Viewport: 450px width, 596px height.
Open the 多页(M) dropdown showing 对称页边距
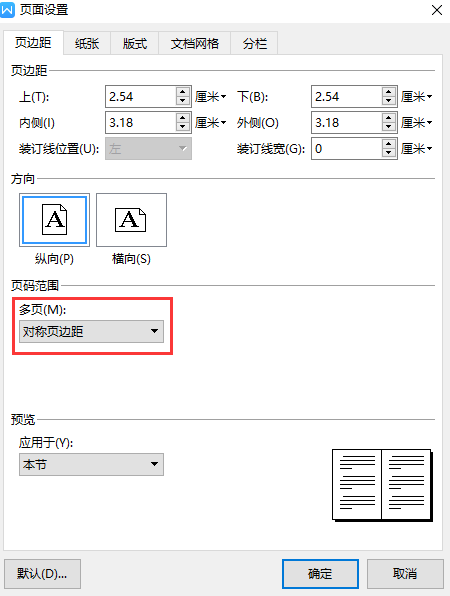[91, 331]
